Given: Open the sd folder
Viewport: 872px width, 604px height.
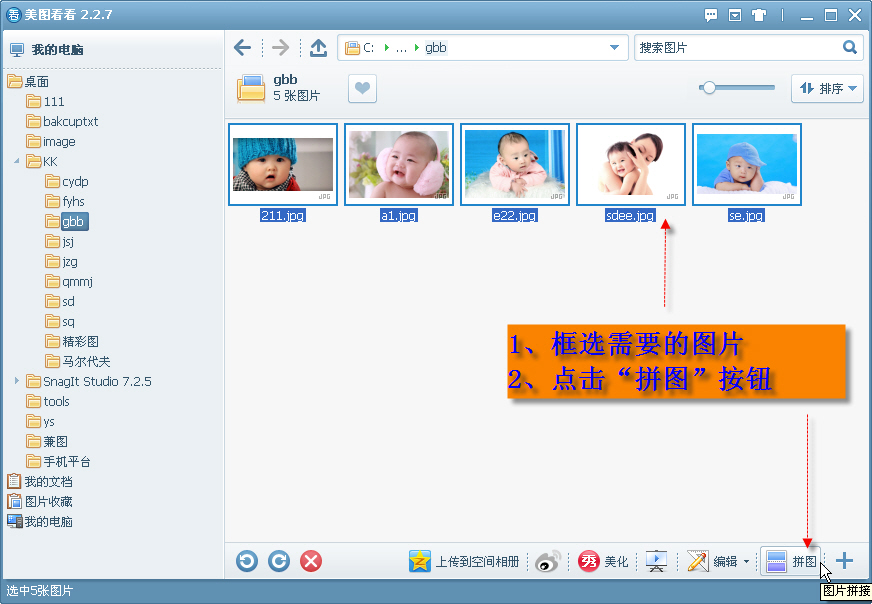Looking at the screenshot, I should [60, 302].
